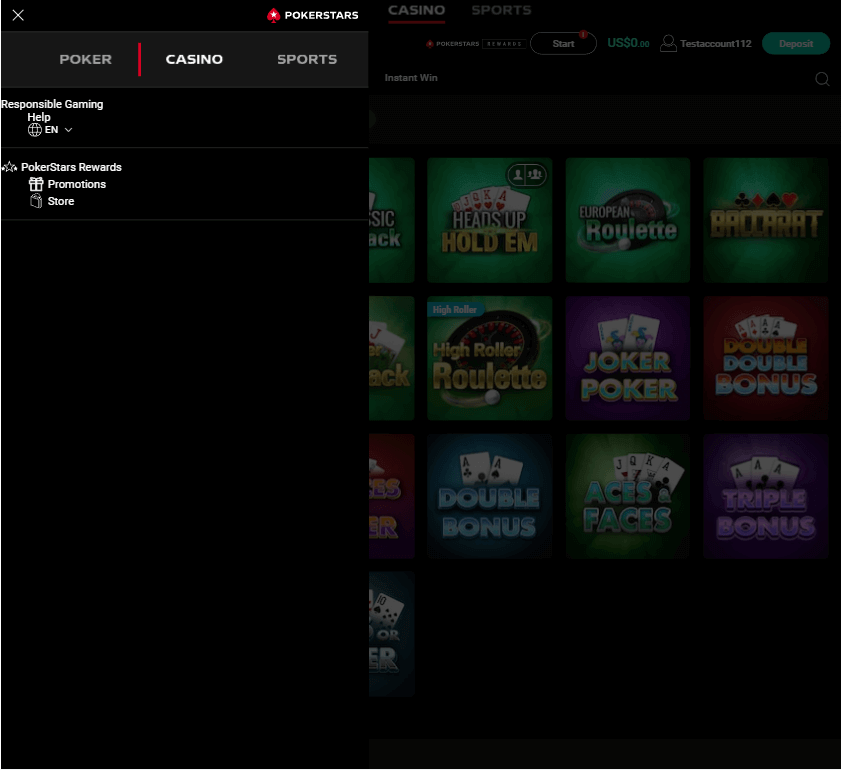Switch to the POKER tab in side menu
The height and width of the screenshot is (770, 841).
click(85, 59)
